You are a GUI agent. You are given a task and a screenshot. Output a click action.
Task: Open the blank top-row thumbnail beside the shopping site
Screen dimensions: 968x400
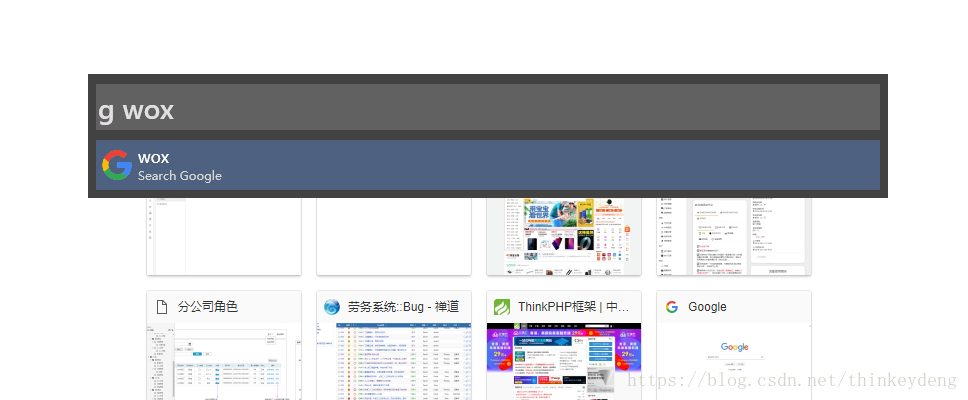pyautogui.click(x=394, y=236)
